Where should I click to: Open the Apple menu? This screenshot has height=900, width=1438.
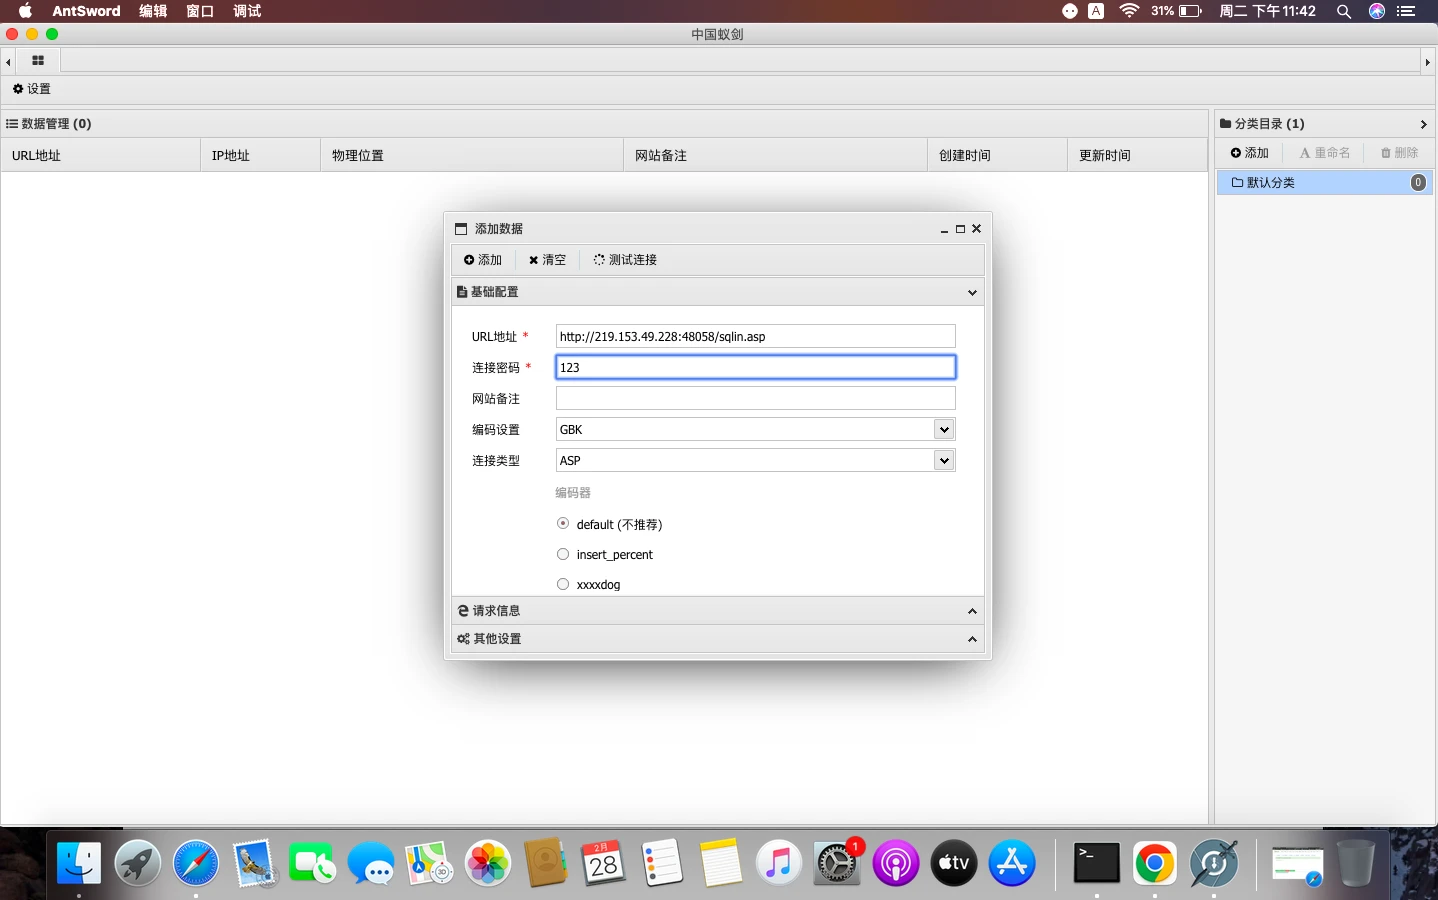coord(26,11)
